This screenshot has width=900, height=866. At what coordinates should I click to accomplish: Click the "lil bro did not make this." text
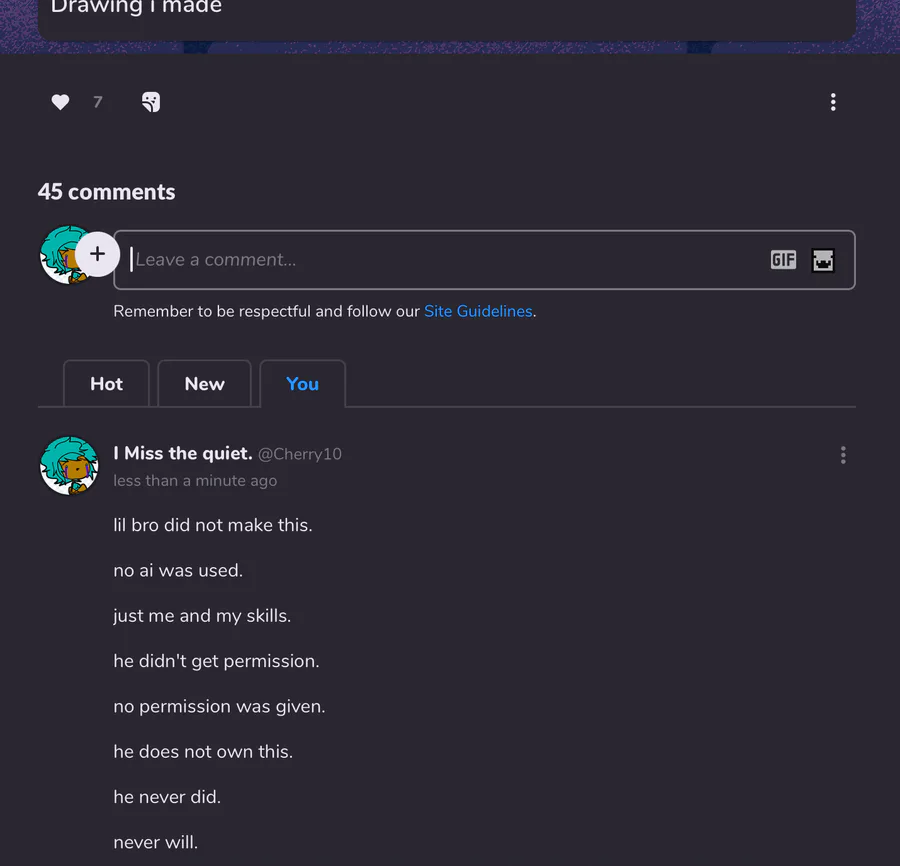click(x=213, y=525)
